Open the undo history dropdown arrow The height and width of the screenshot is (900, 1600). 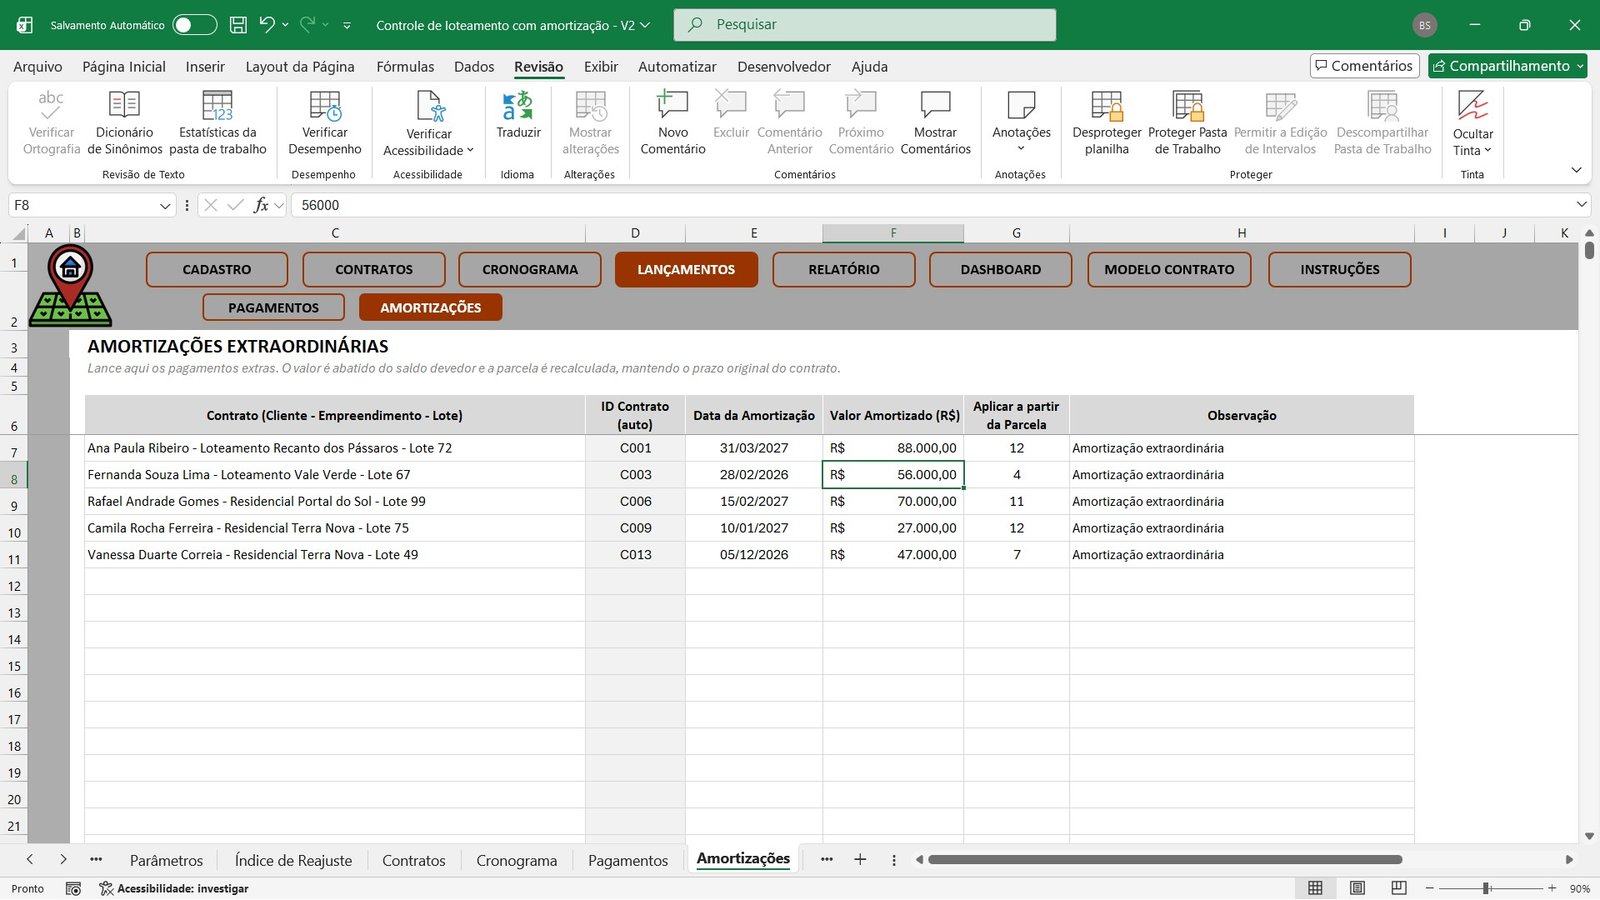click(285, 24)
